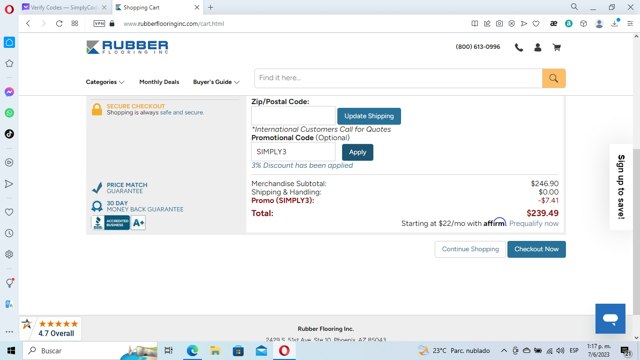Click the 4.7 Overall rating badge

tap(51, 329)
